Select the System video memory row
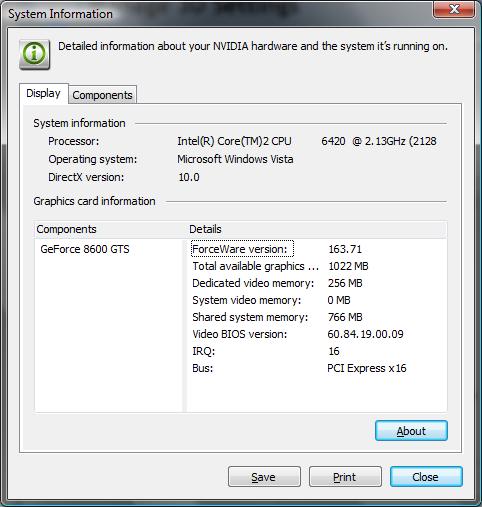Image resolution: width=482 pixels, height=507 pixels. coord(318,300)
